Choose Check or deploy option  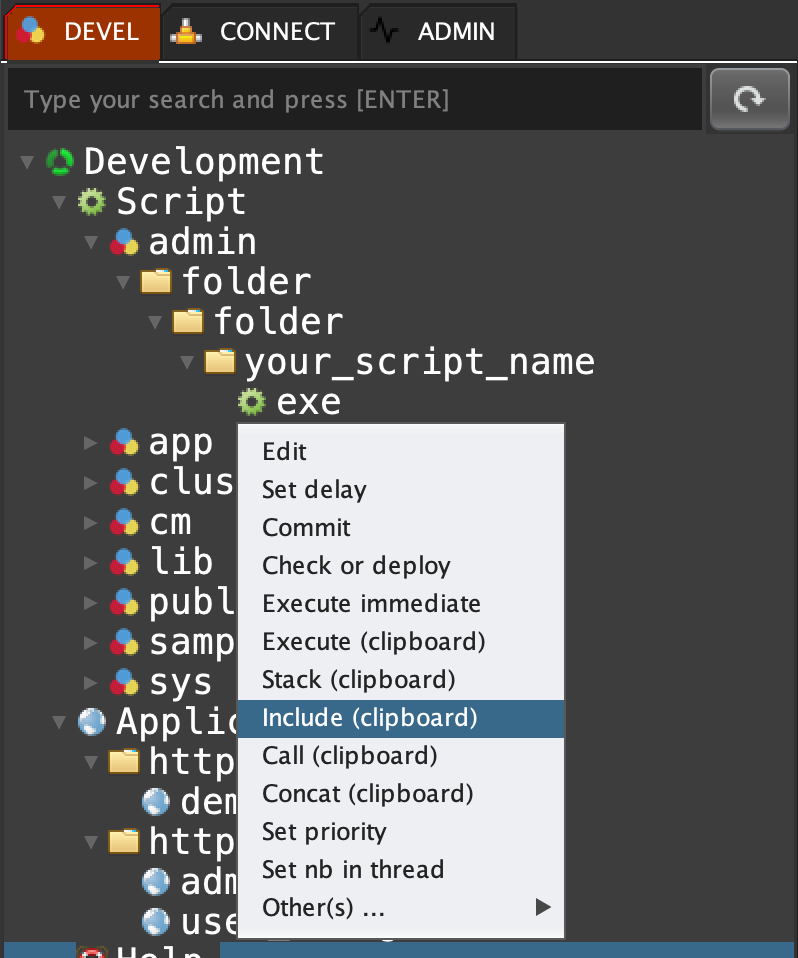(x=356, y=566)
